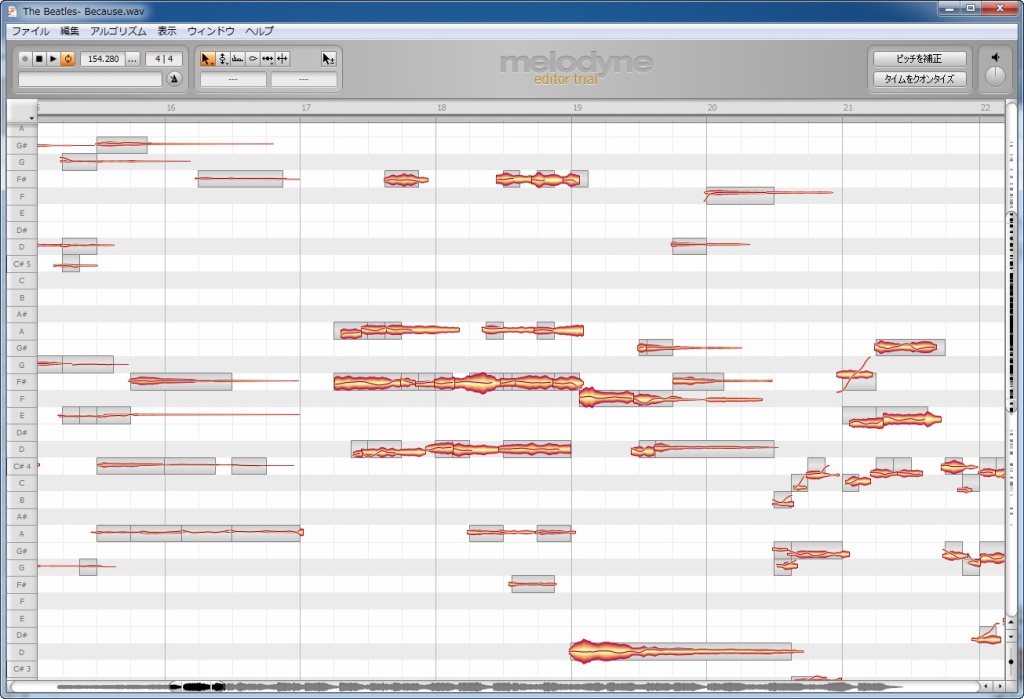This screenshot has height=699, width=1024.
Task: Click bar 18 marker in the time ruler
Action: (x=441, y=108)
